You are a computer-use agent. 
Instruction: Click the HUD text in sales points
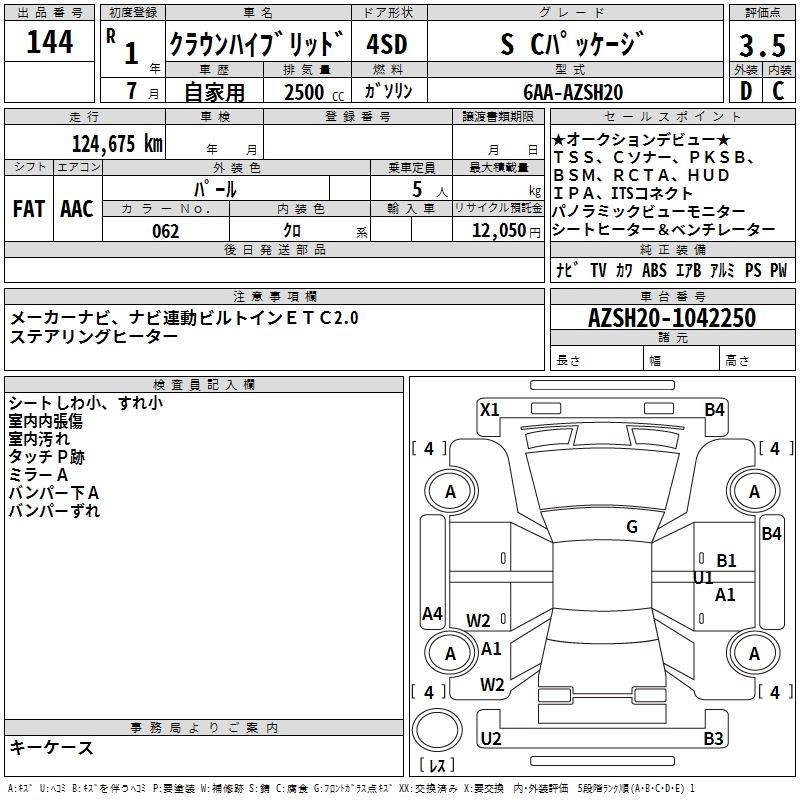709,175
